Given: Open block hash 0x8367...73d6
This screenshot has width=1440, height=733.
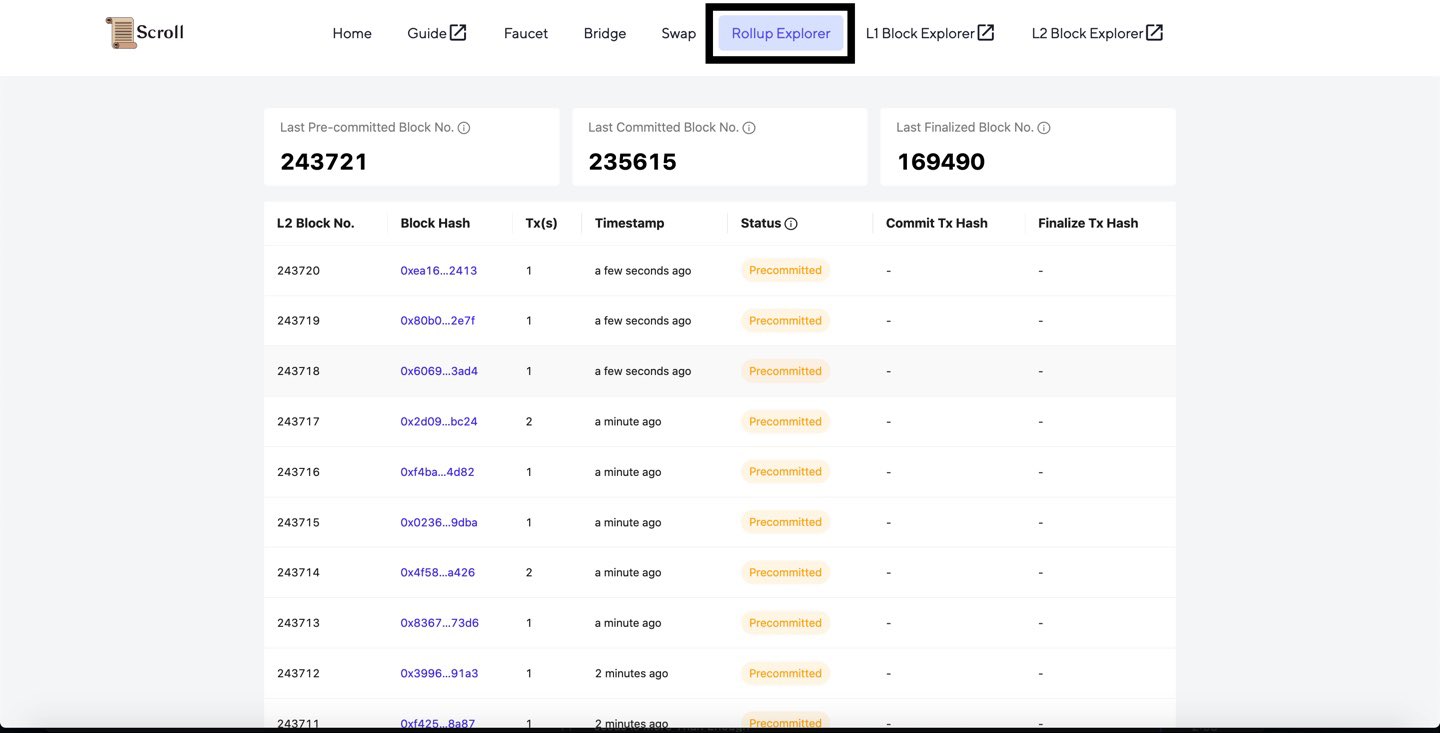Looking at the screenshot, I should (x=440, y=623).
